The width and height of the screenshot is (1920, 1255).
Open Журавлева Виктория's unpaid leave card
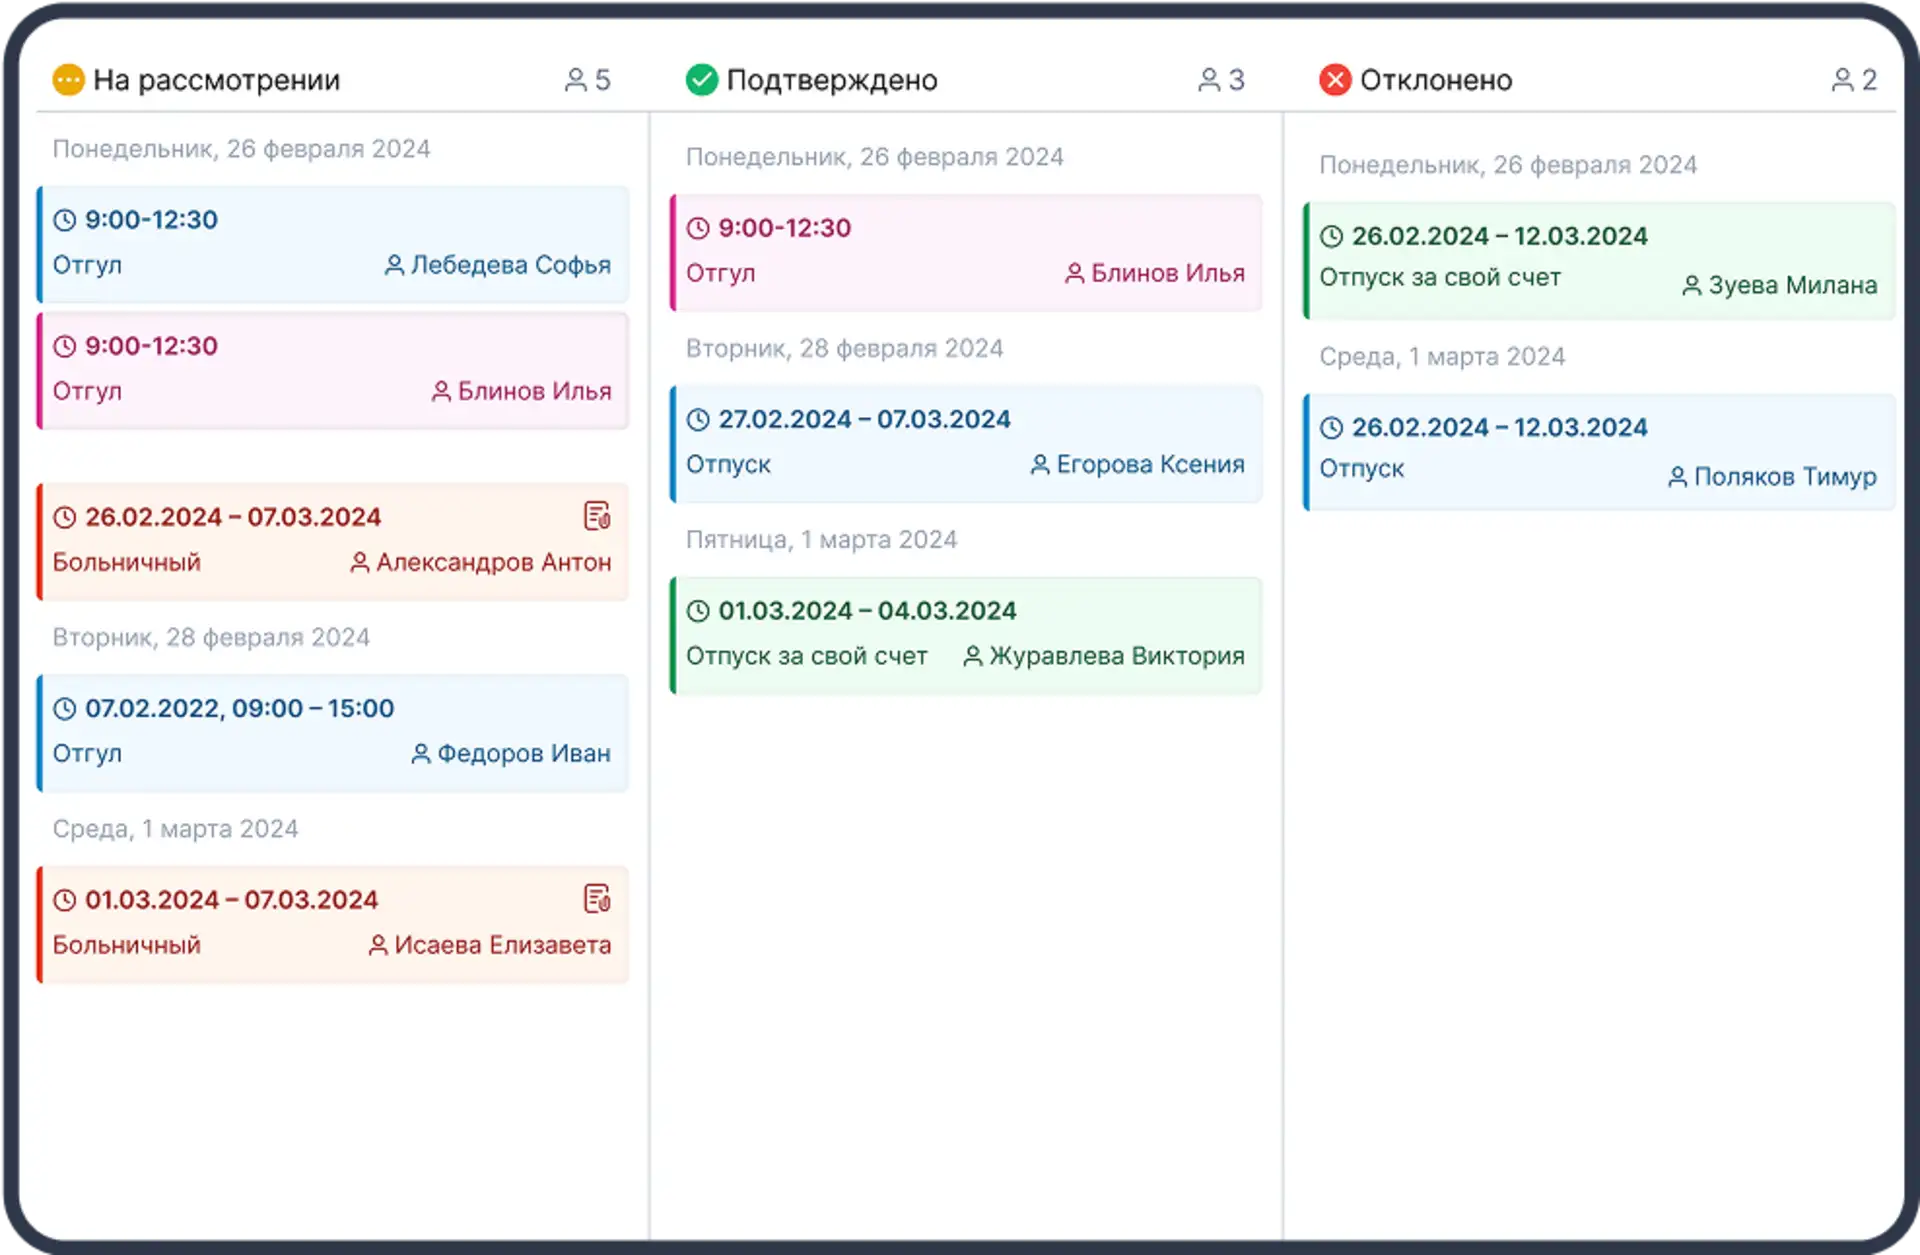click(x=966, y=634)
